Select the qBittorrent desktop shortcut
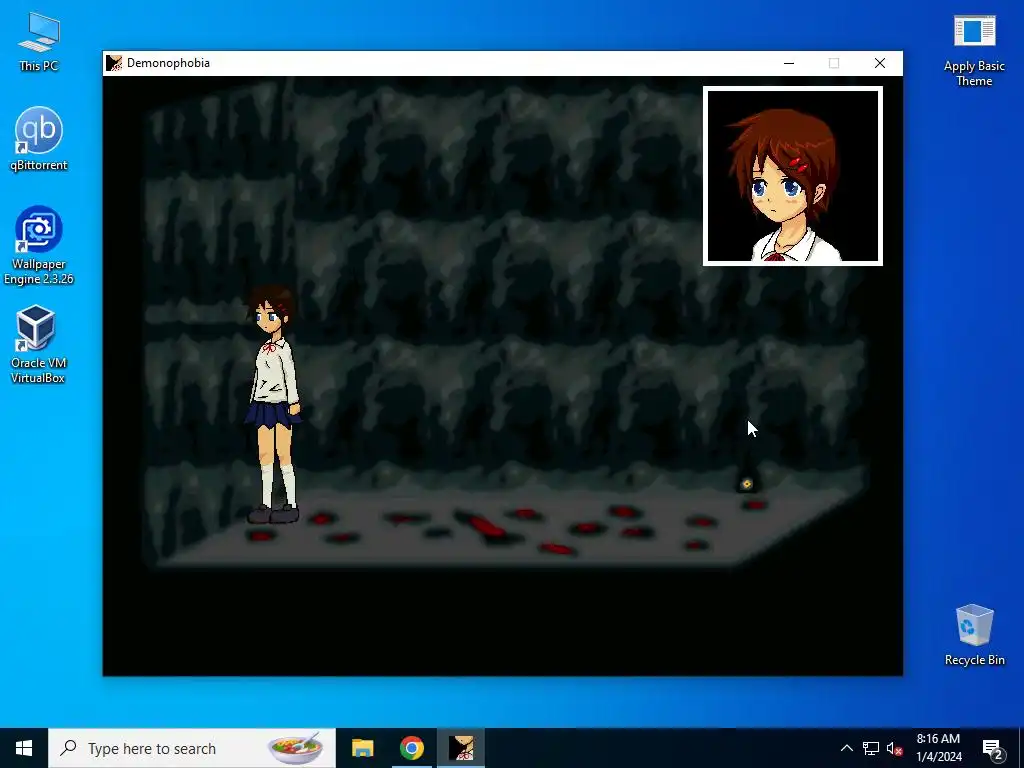 (x=39, y=138)
